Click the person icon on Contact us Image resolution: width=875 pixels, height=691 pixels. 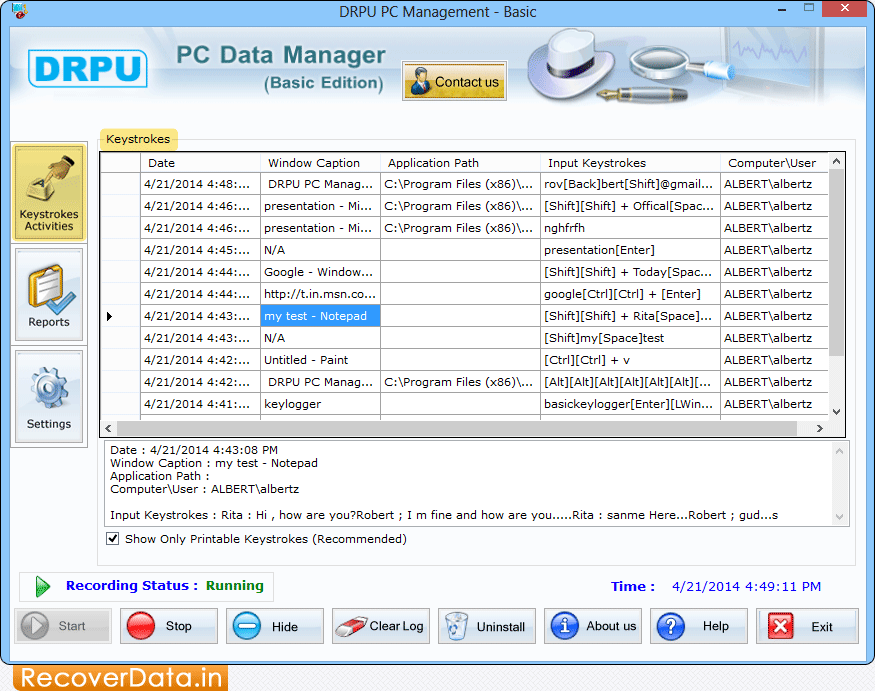point(420,81)
